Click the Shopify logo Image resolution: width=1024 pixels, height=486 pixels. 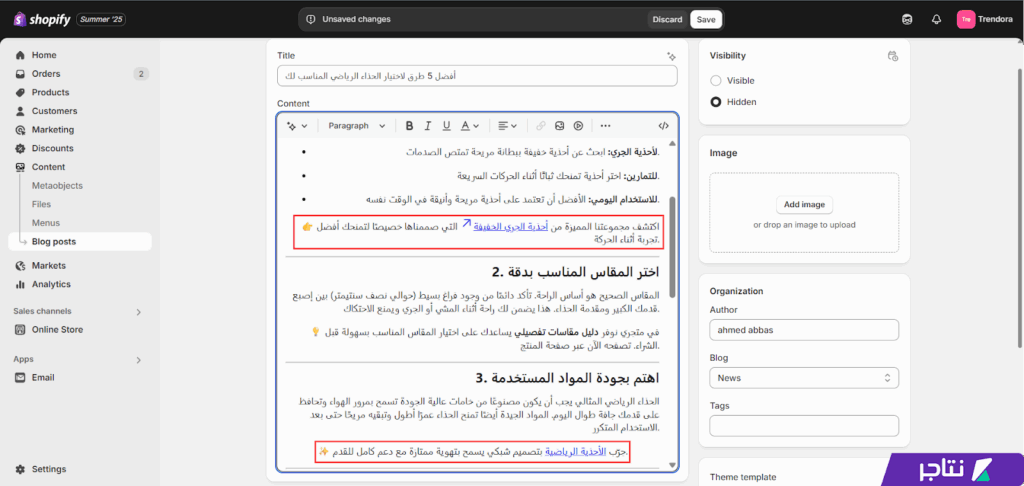point(41,20)
